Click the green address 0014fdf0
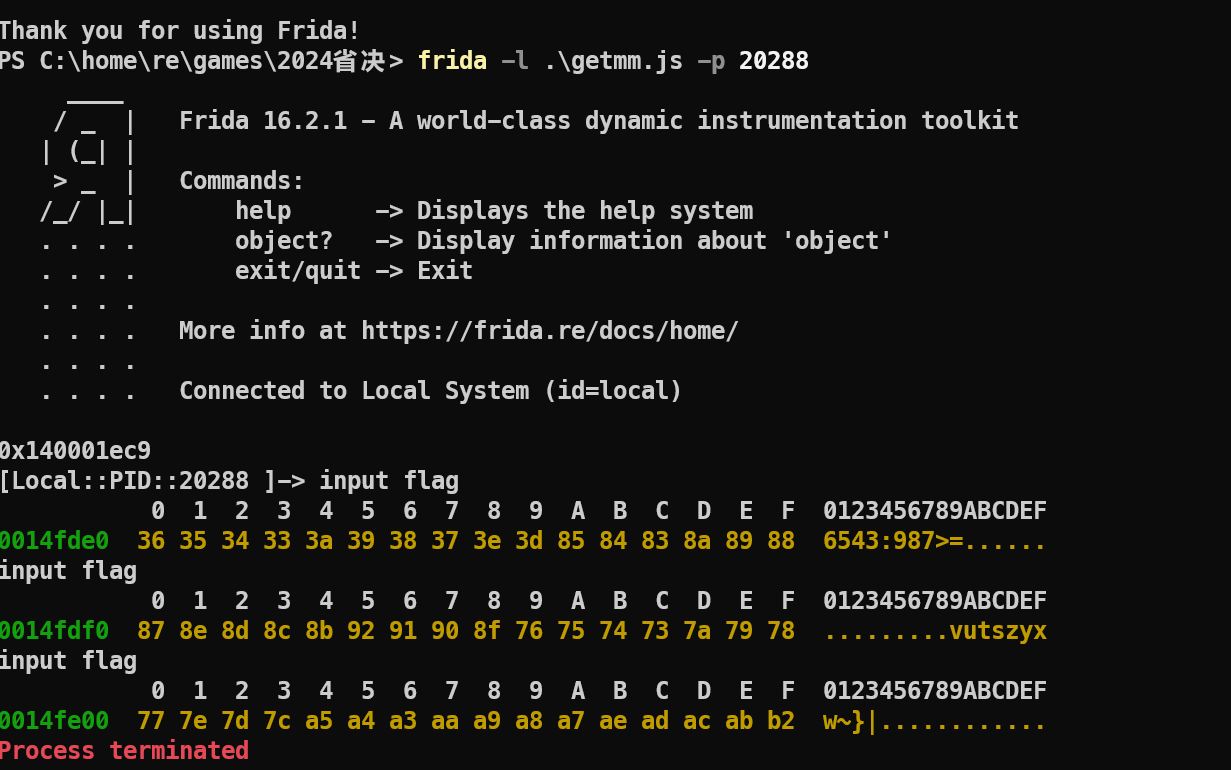 [54, 631]
